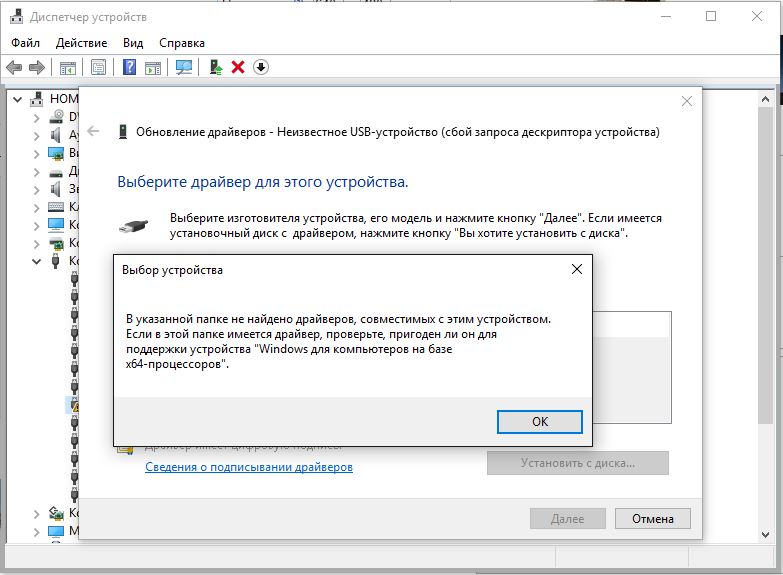This screenshot has height=575, width=783.
Task: Expand the 'М' category at the tree bottom
Action: coord(36,532)
